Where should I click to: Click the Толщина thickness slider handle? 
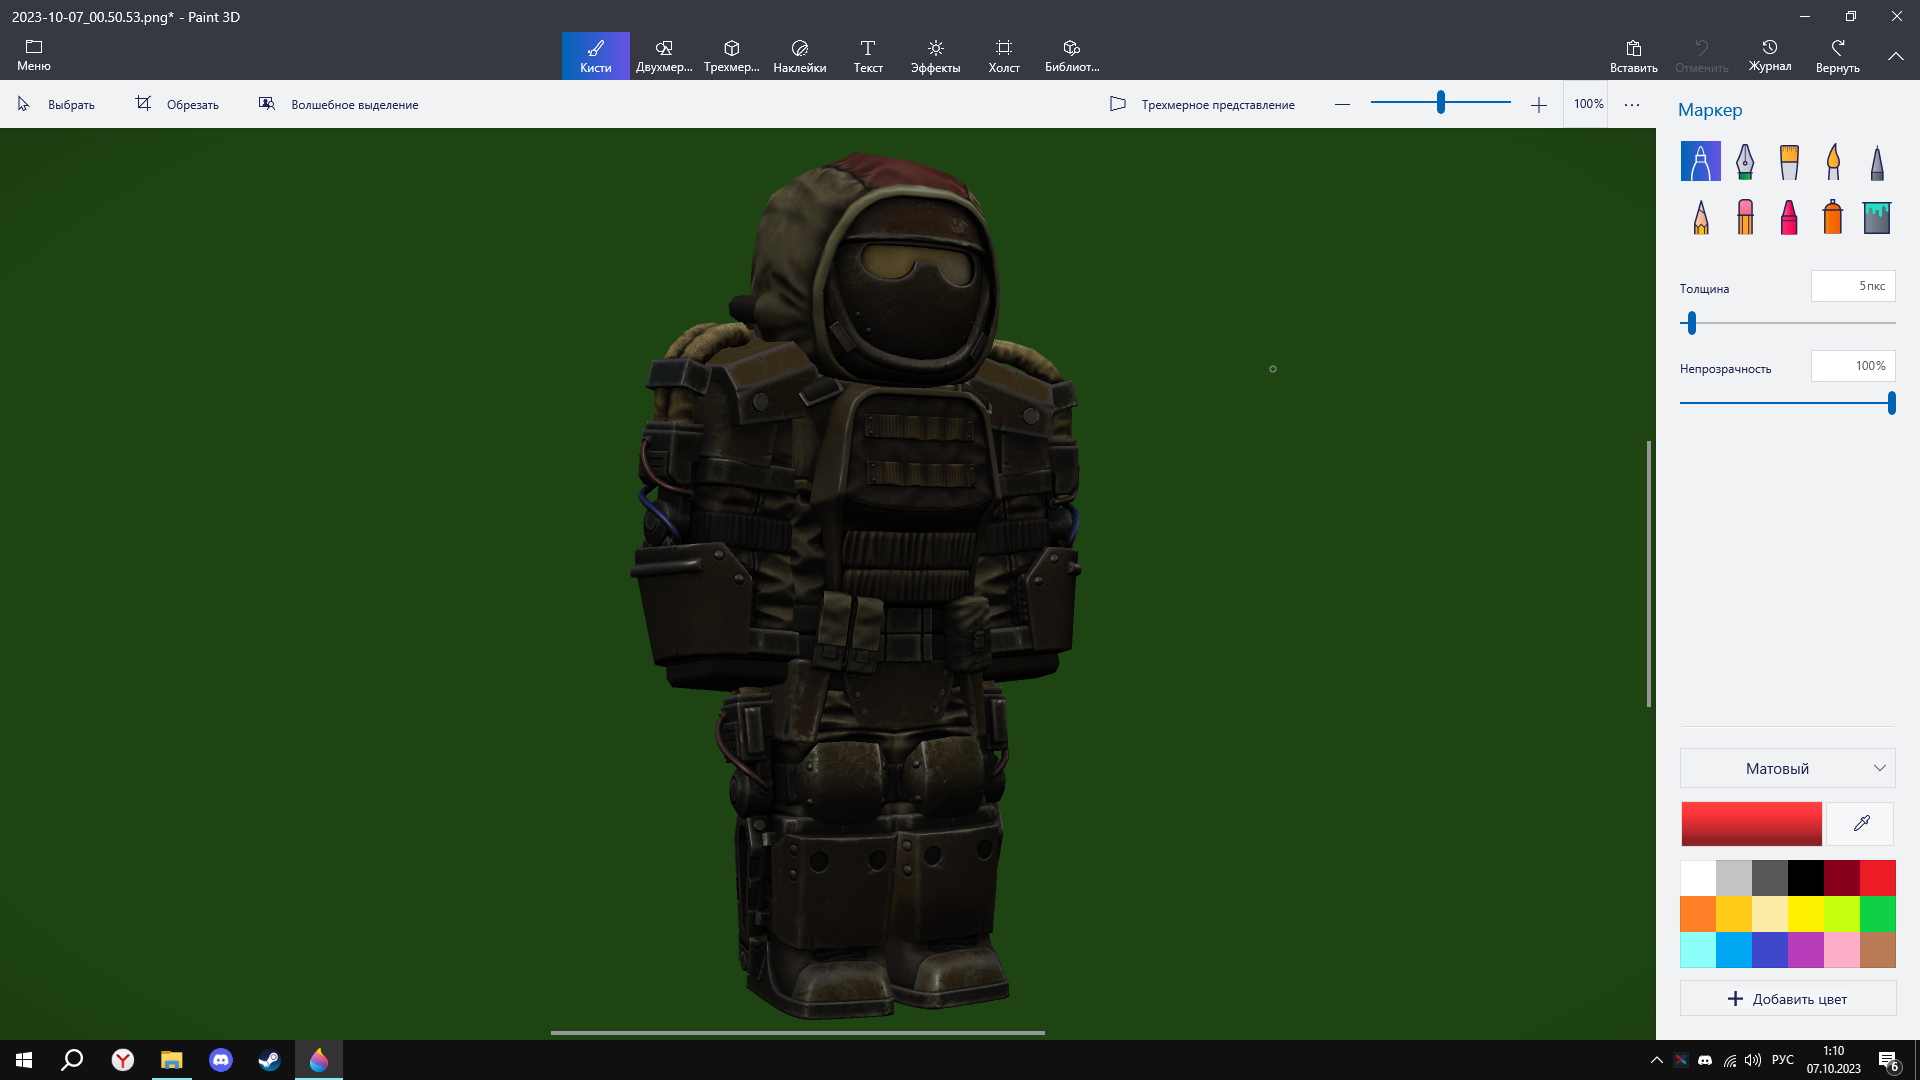1692,323
